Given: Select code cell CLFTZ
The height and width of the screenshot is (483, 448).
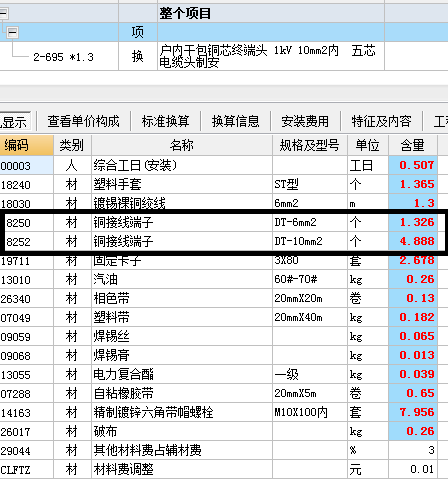Looking at the screenshot, I should [x=26, y=469].
